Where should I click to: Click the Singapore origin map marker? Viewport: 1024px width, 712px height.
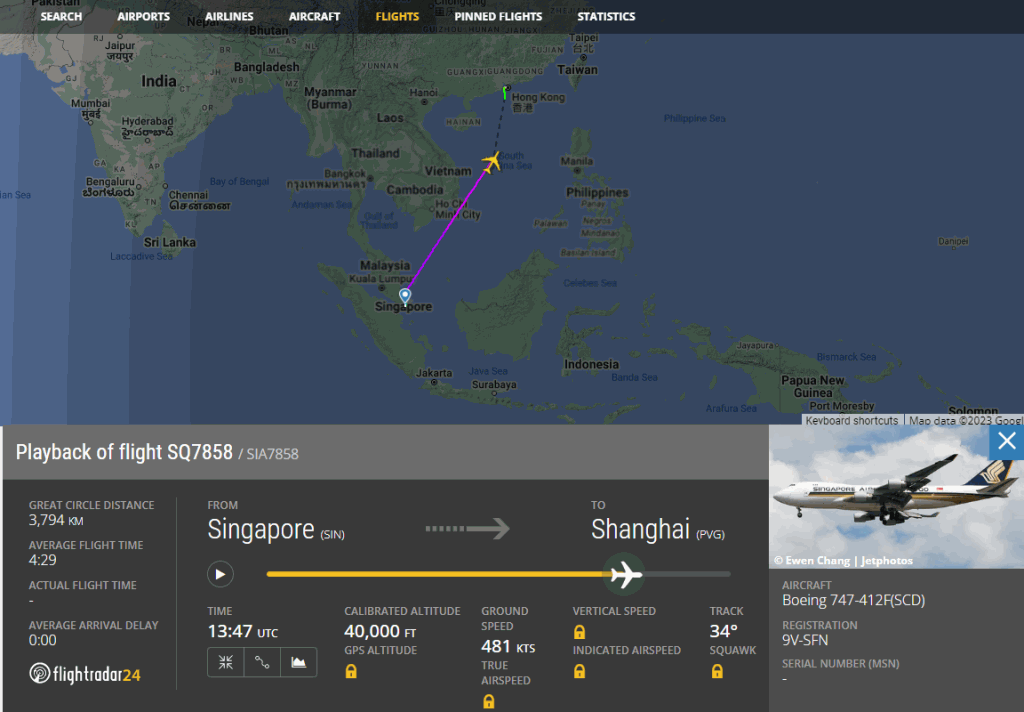(x=405, y=296)
